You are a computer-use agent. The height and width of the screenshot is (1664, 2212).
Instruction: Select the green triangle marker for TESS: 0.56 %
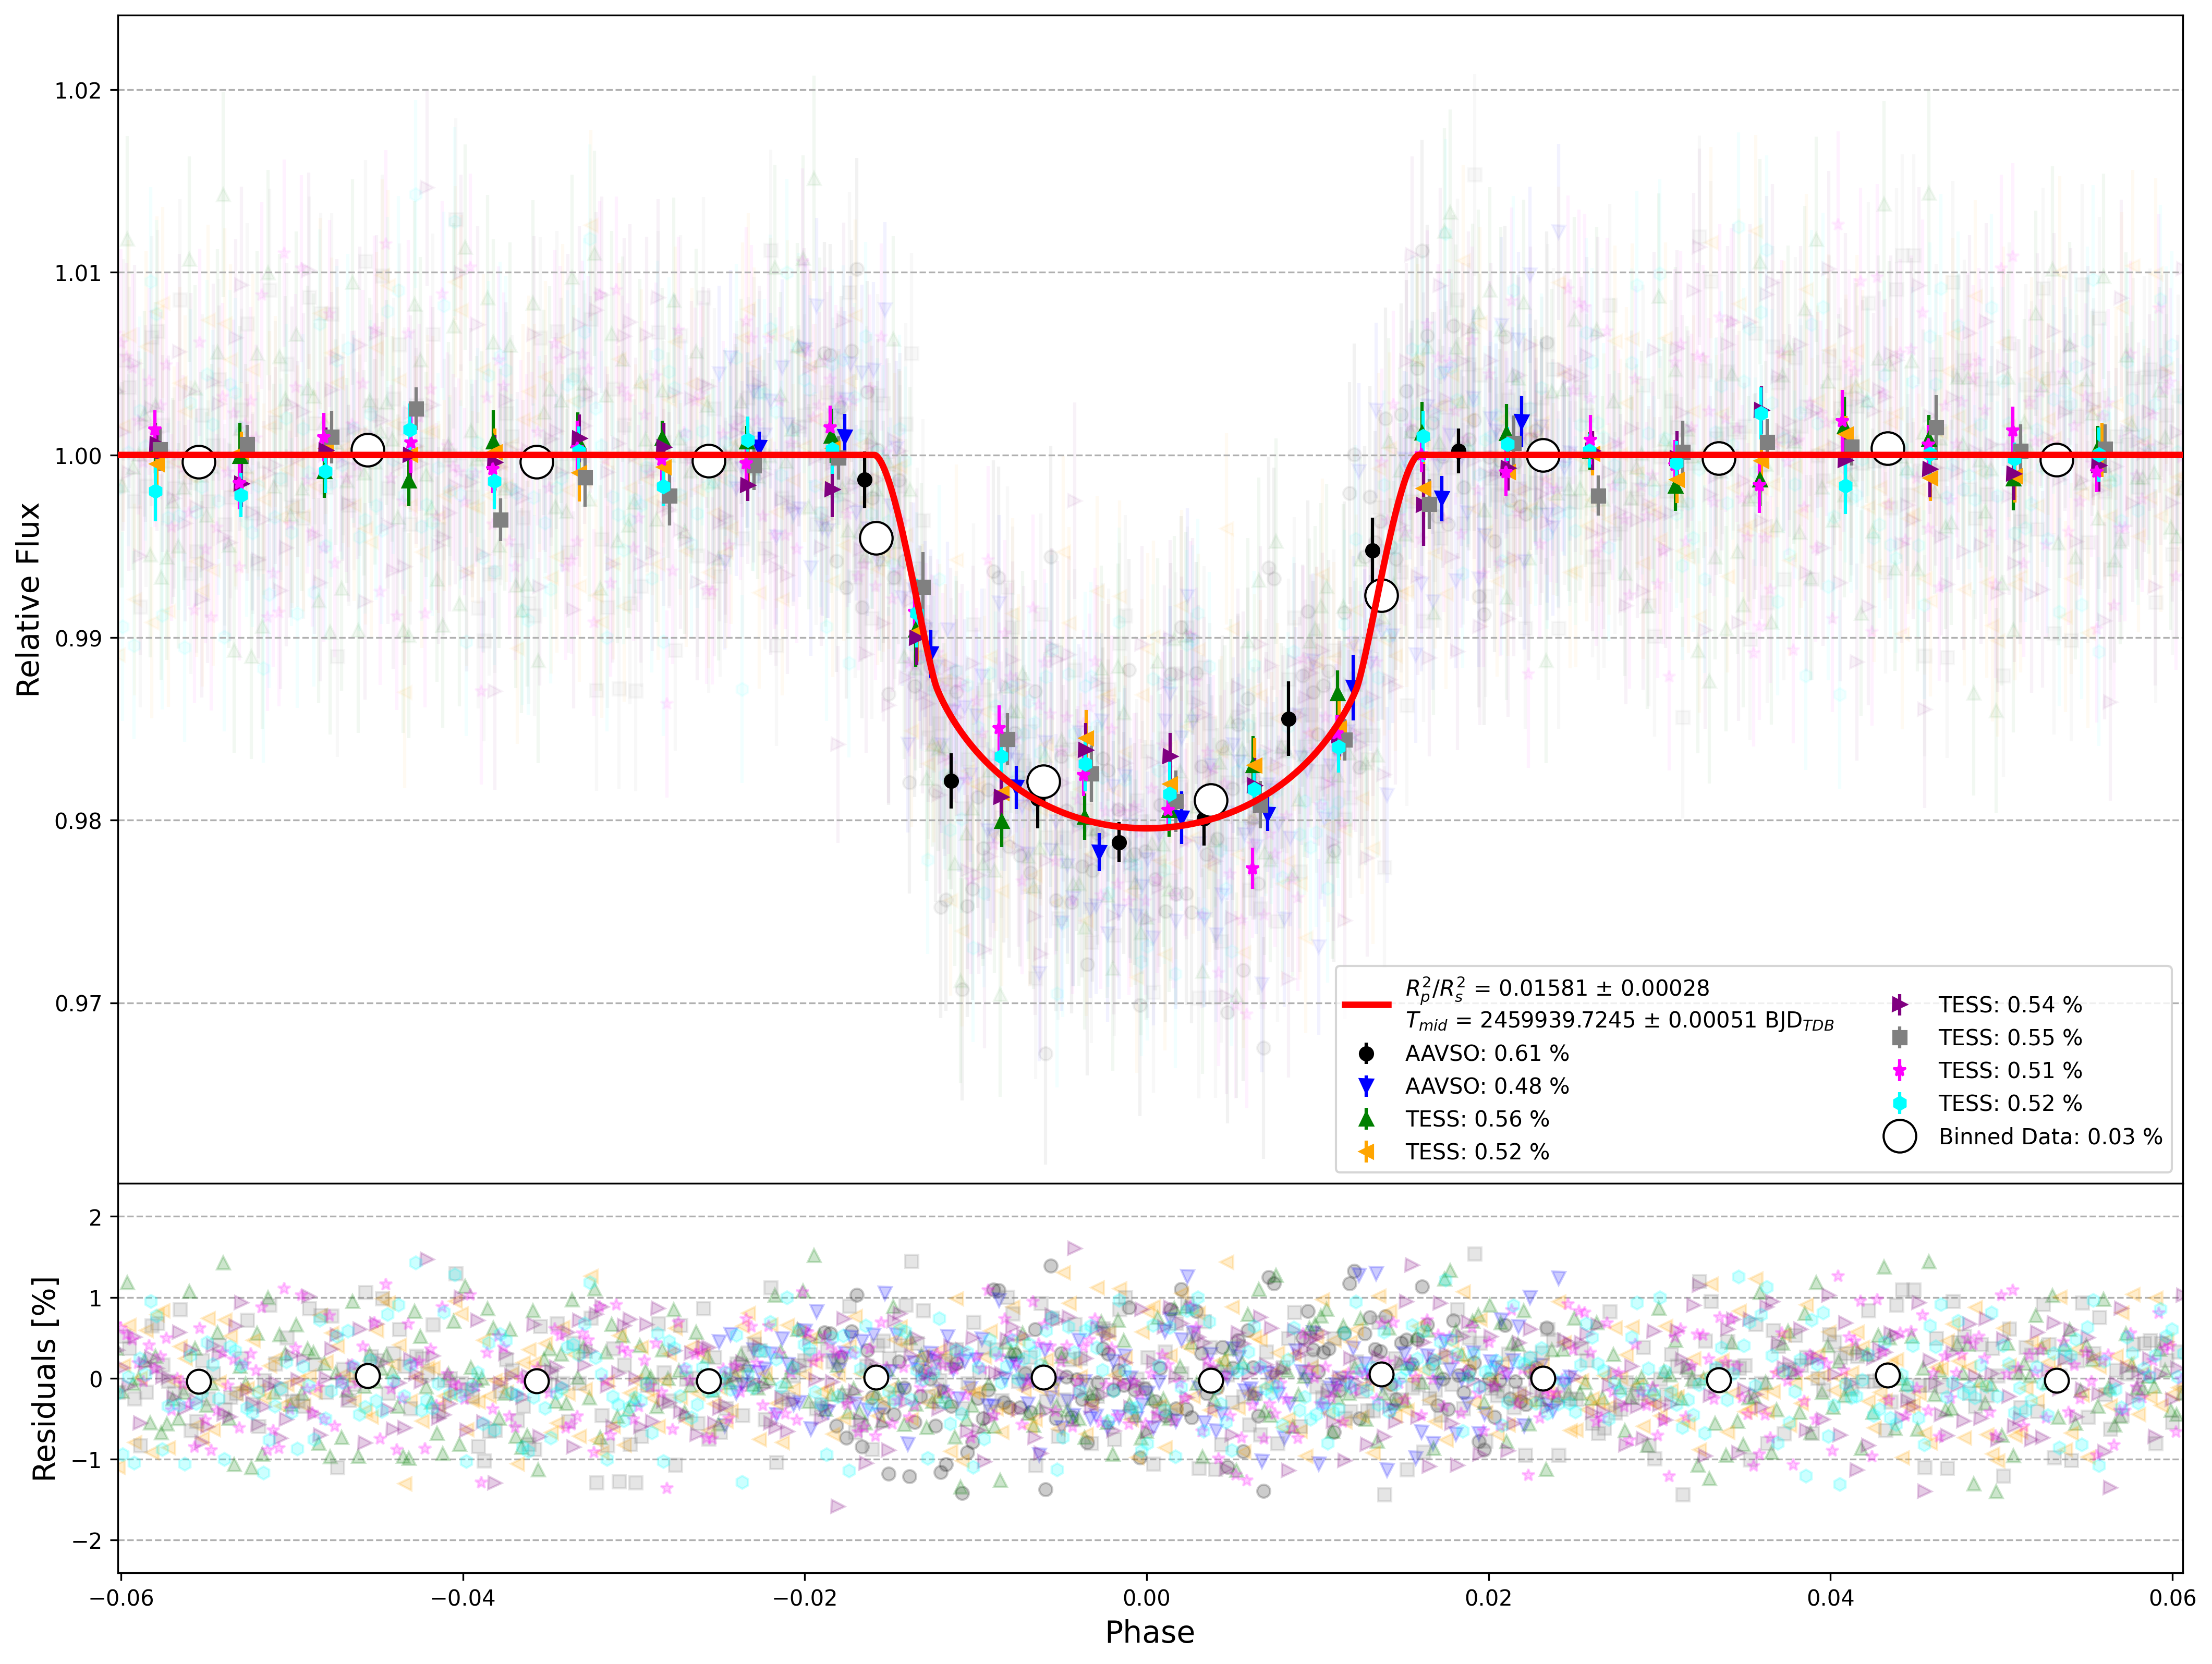tap(1366, 1119)
